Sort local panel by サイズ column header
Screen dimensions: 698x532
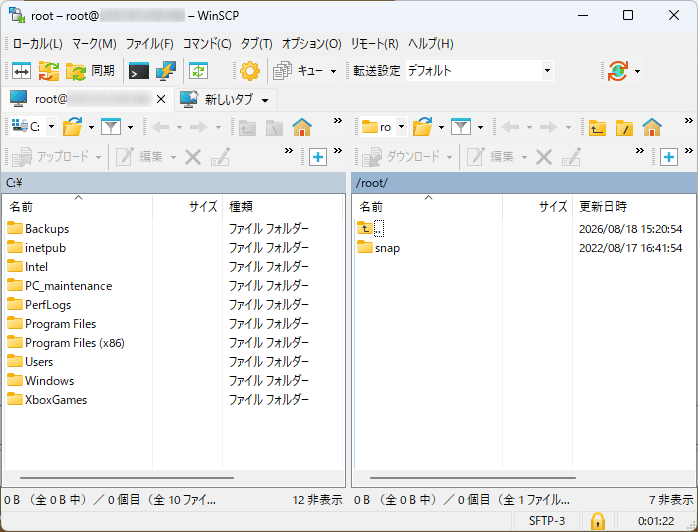point(187,207)
